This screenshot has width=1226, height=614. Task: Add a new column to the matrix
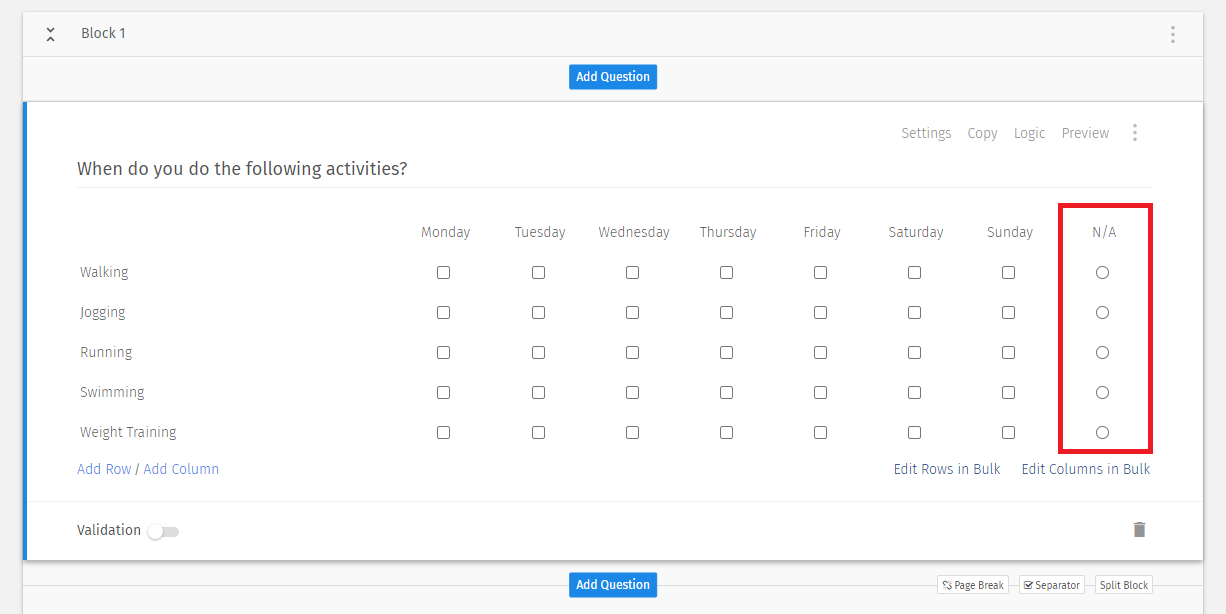181,468
